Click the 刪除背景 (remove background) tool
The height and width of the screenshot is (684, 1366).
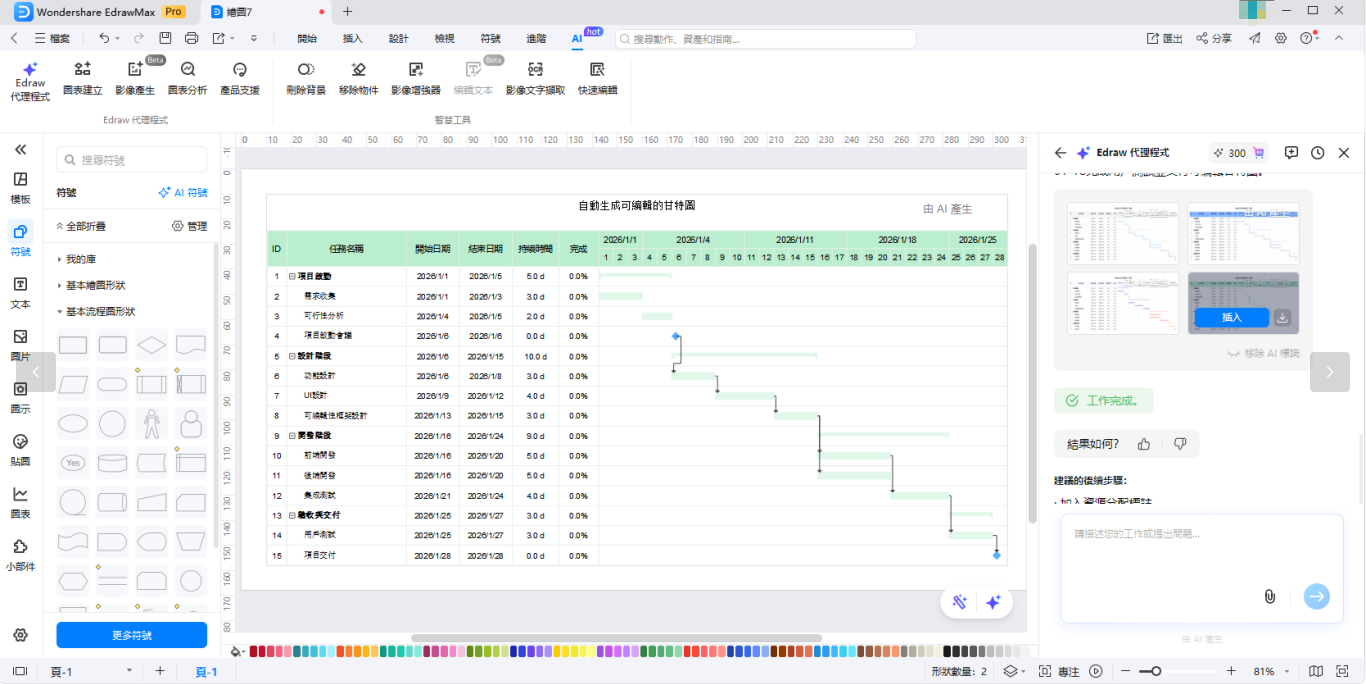pos(306,78)
